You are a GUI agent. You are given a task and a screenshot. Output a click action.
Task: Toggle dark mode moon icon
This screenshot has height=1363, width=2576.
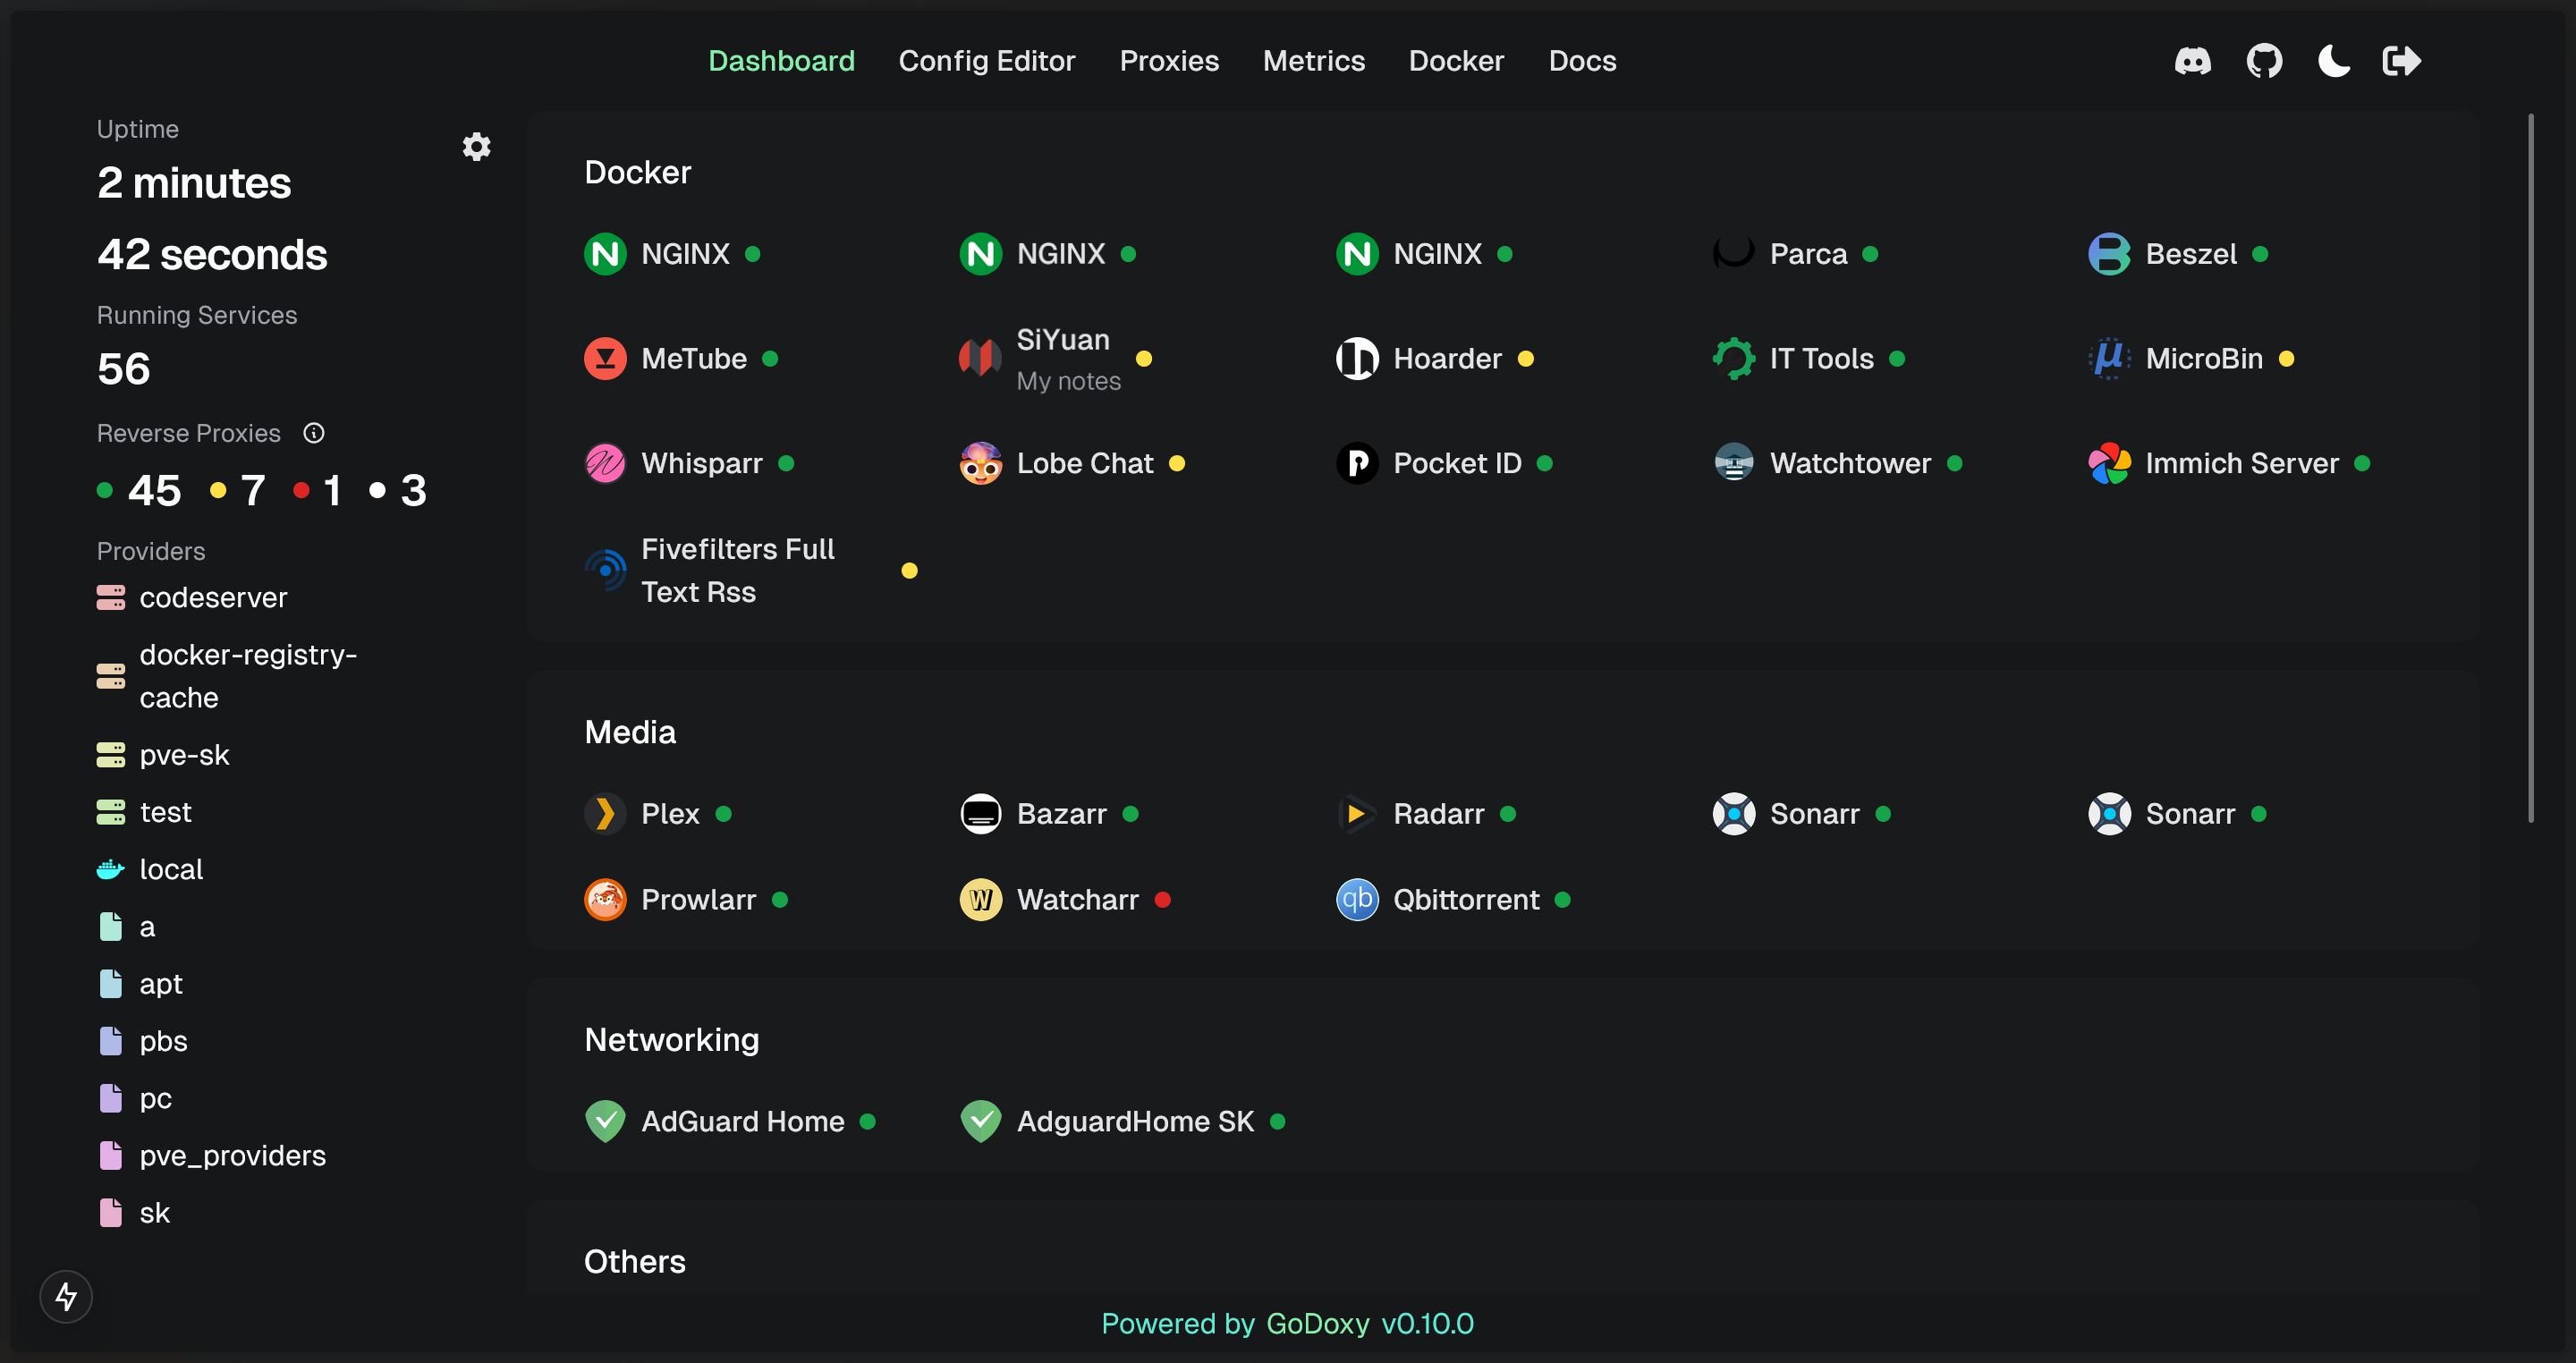(x=2333, y=61)
